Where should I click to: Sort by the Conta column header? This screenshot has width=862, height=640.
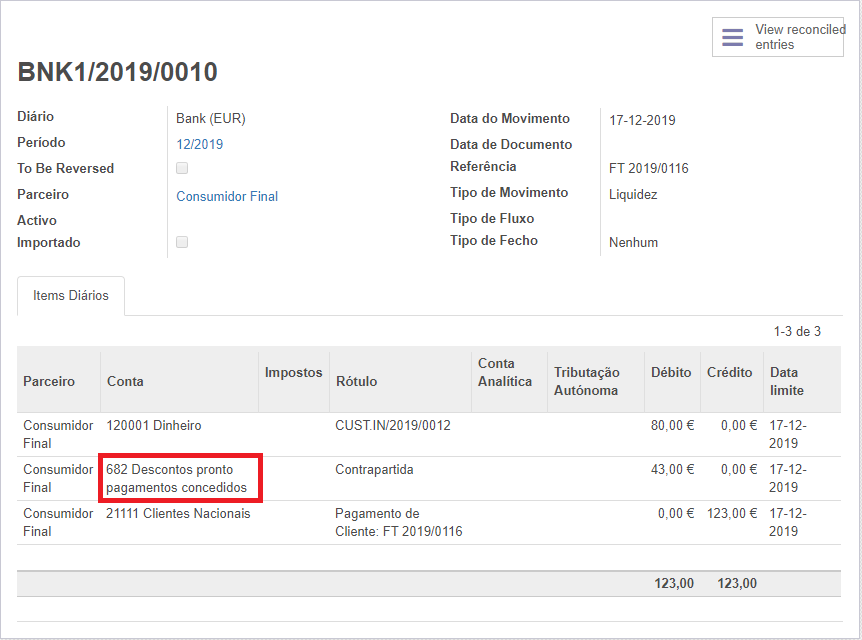[125, 381]
